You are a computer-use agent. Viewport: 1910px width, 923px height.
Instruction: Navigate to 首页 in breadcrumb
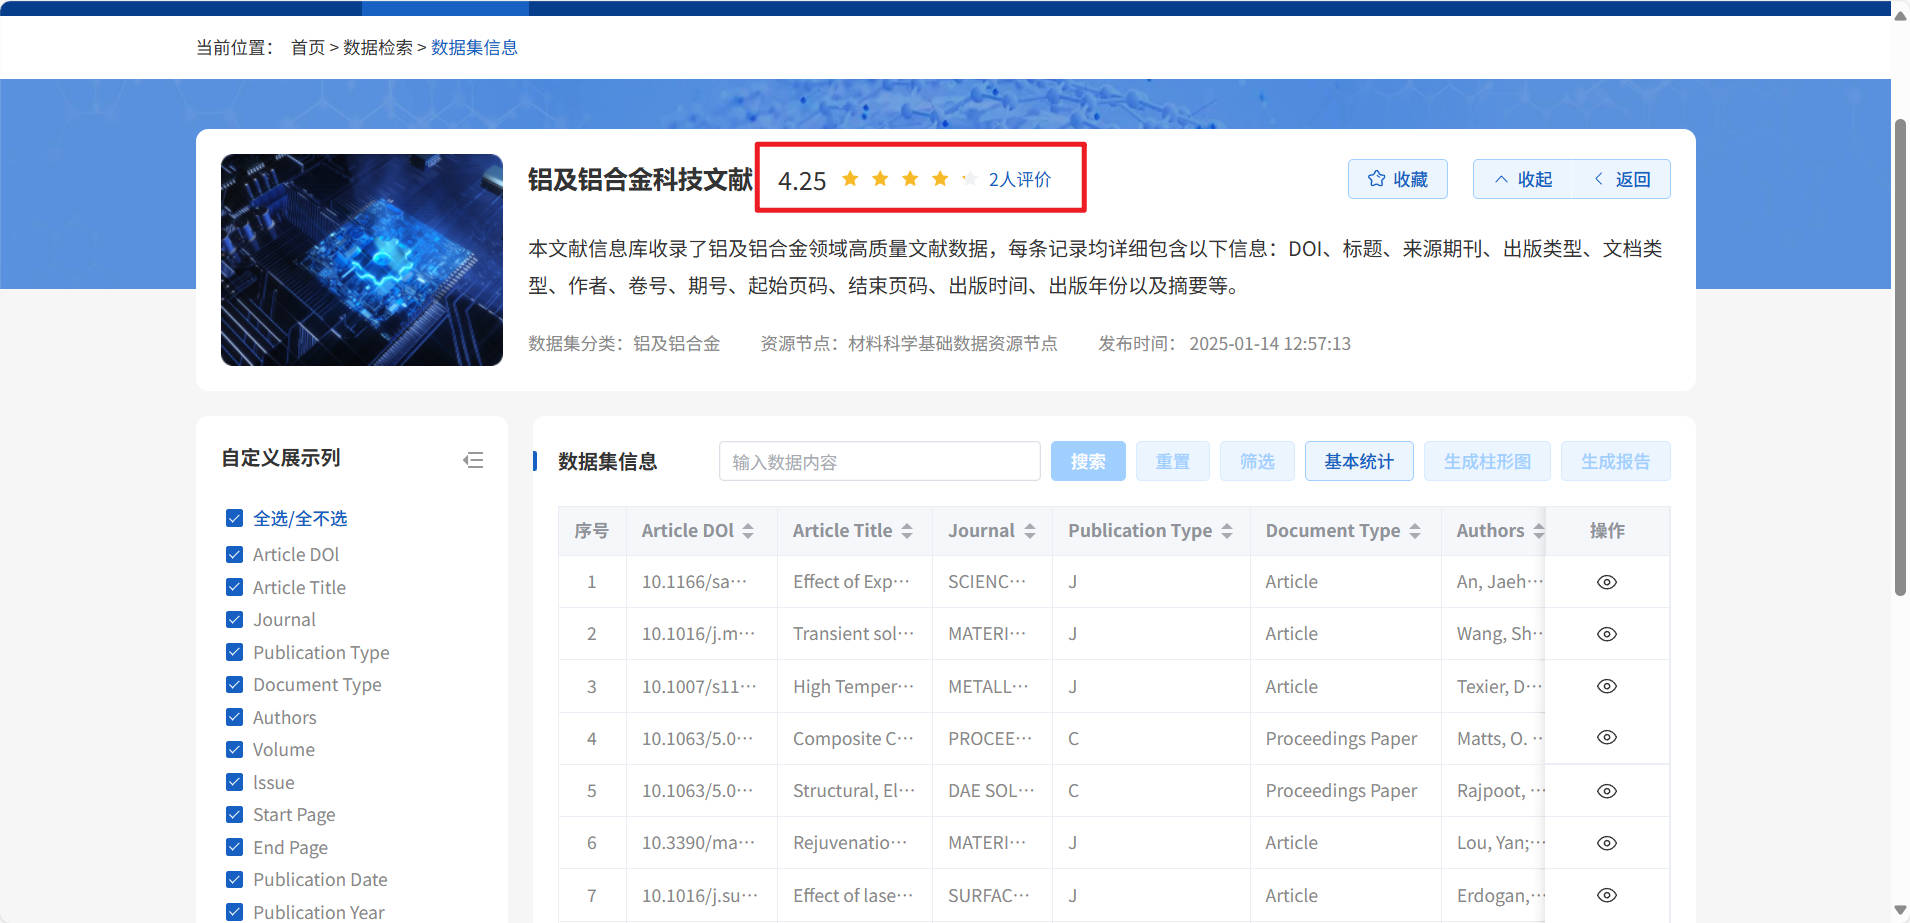click(307, 48)
